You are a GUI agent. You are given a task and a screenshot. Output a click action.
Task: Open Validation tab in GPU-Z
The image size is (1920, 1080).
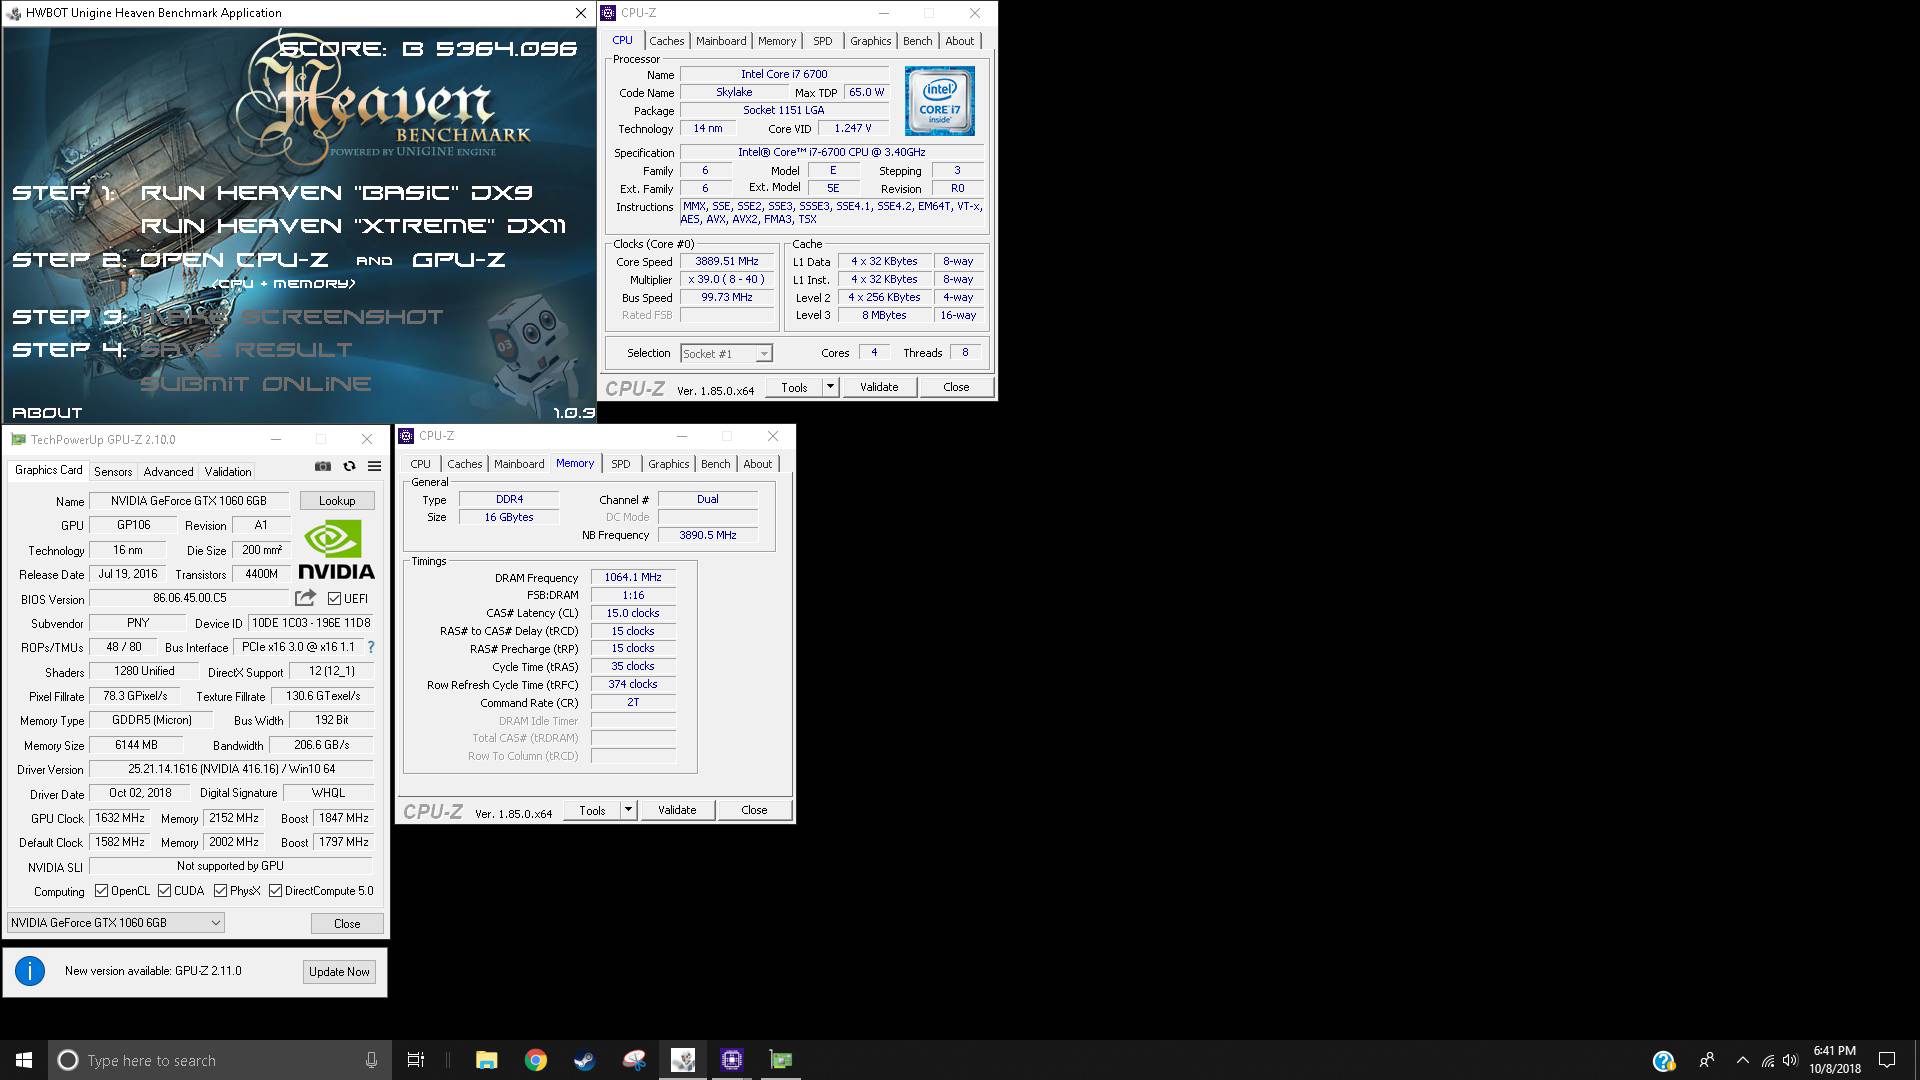click(x=228, y=472)
